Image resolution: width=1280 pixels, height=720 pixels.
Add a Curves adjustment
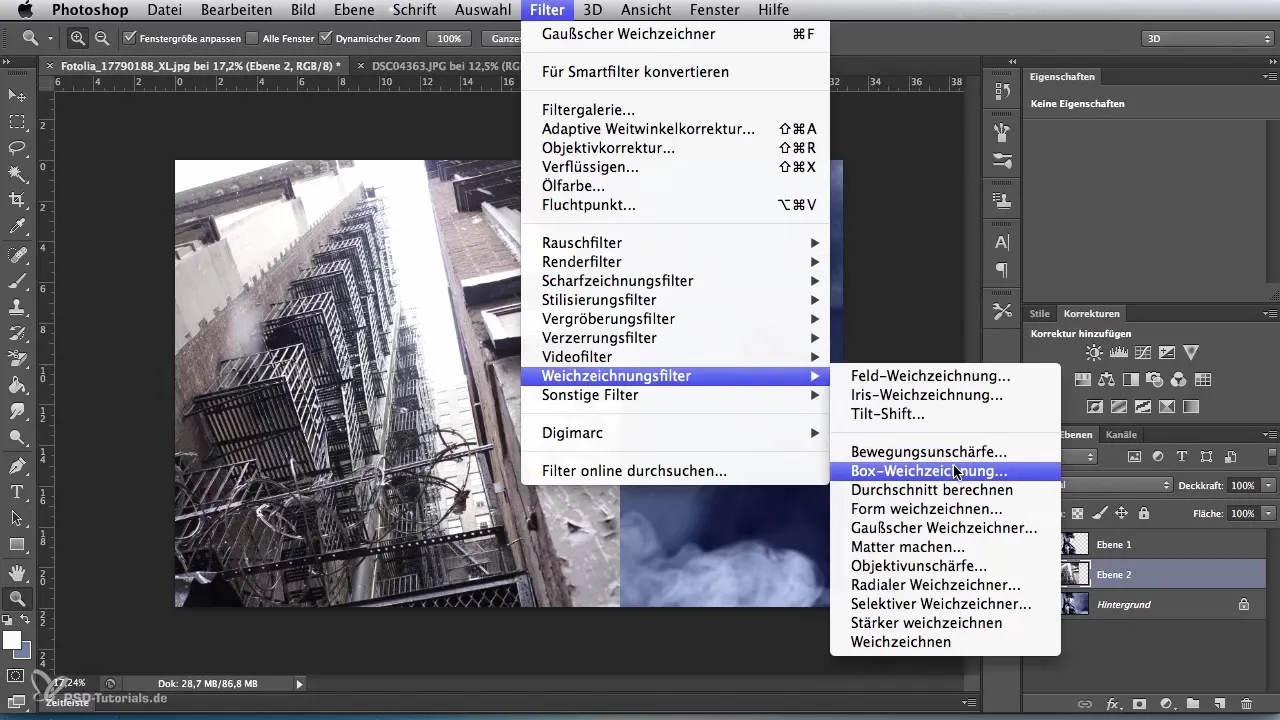coord(1143,353)
